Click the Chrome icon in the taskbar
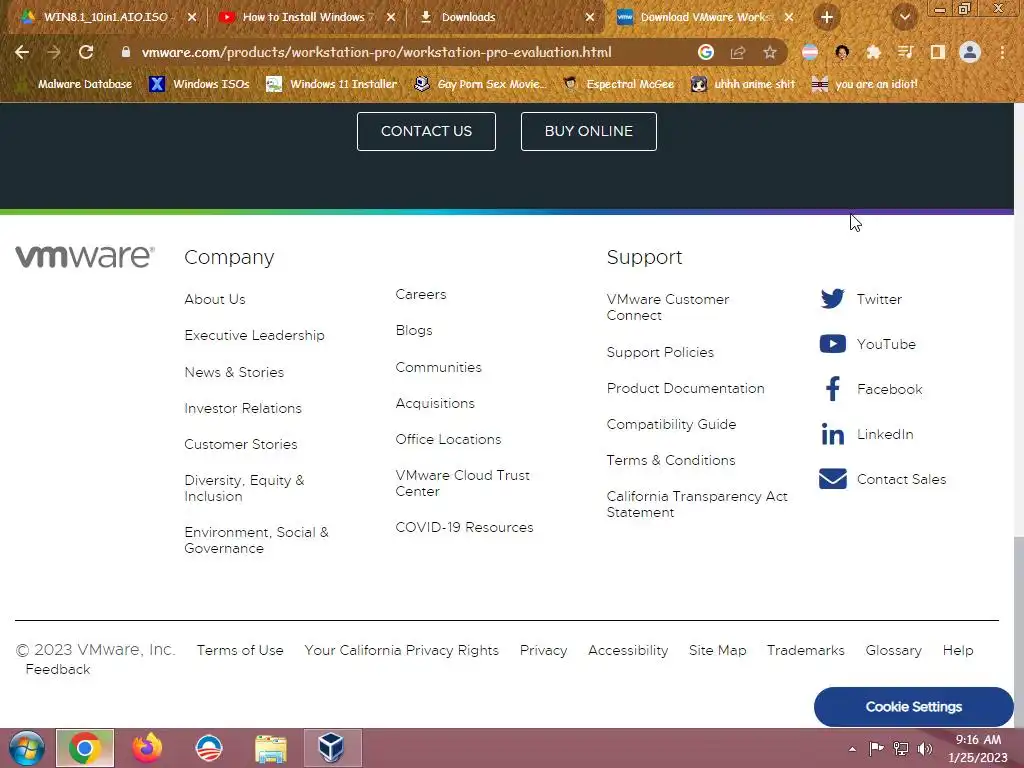This screenshot has height=768, width=1024. click(85, 748)
